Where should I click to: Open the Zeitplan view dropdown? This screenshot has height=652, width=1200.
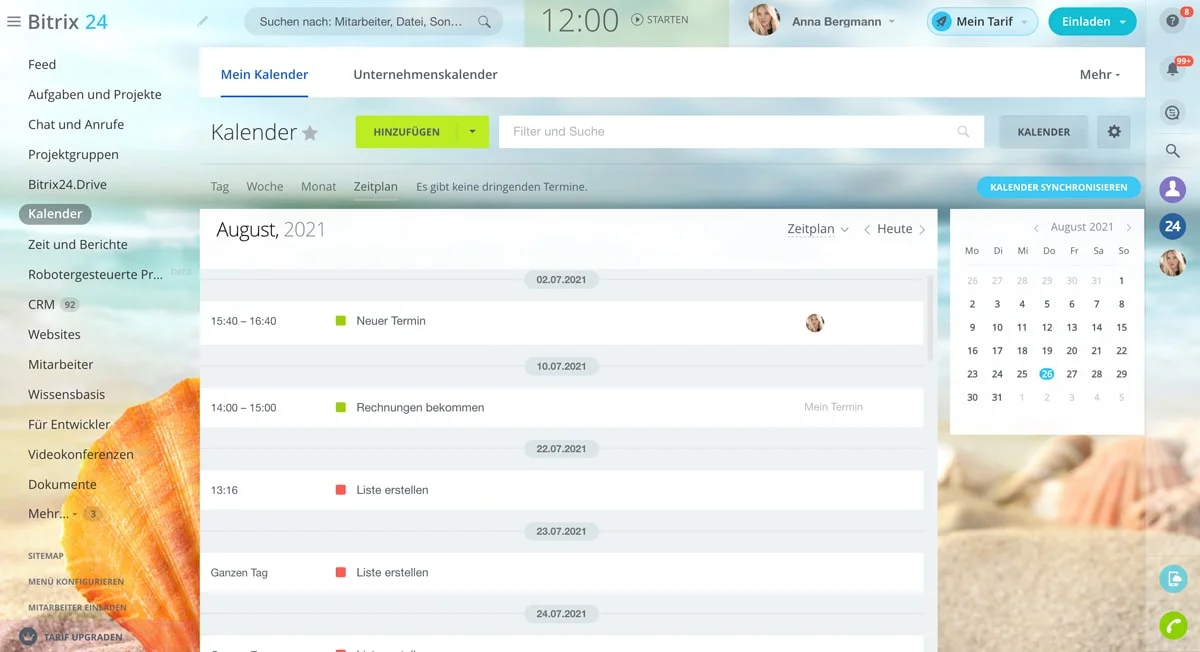817,229
